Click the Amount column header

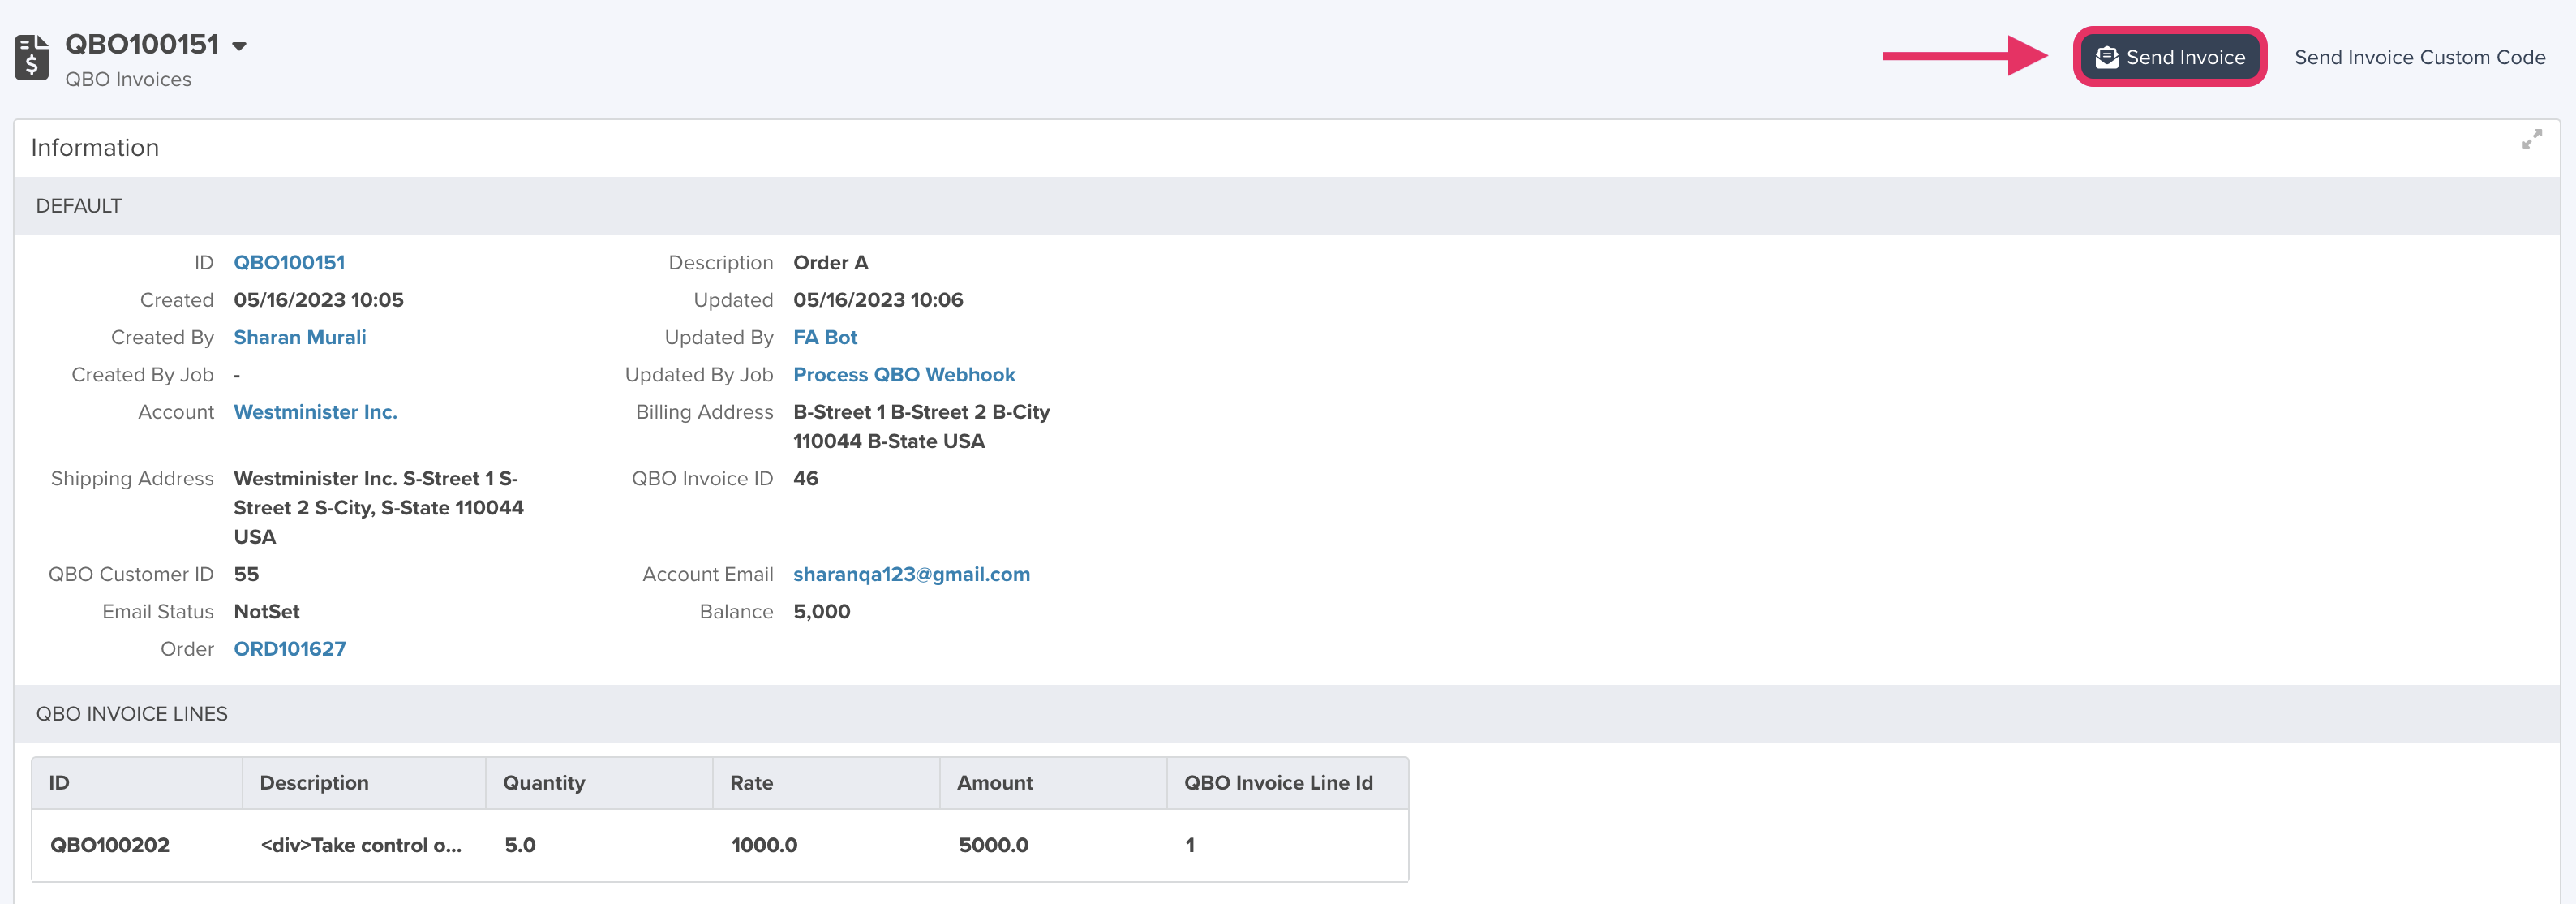point(1053,783)
